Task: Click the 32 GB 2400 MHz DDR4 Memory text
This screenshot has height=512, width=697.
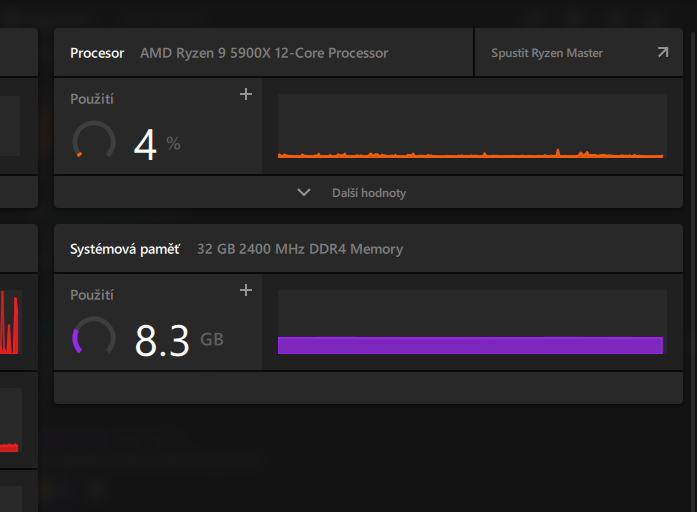Action: click(300, 249)
